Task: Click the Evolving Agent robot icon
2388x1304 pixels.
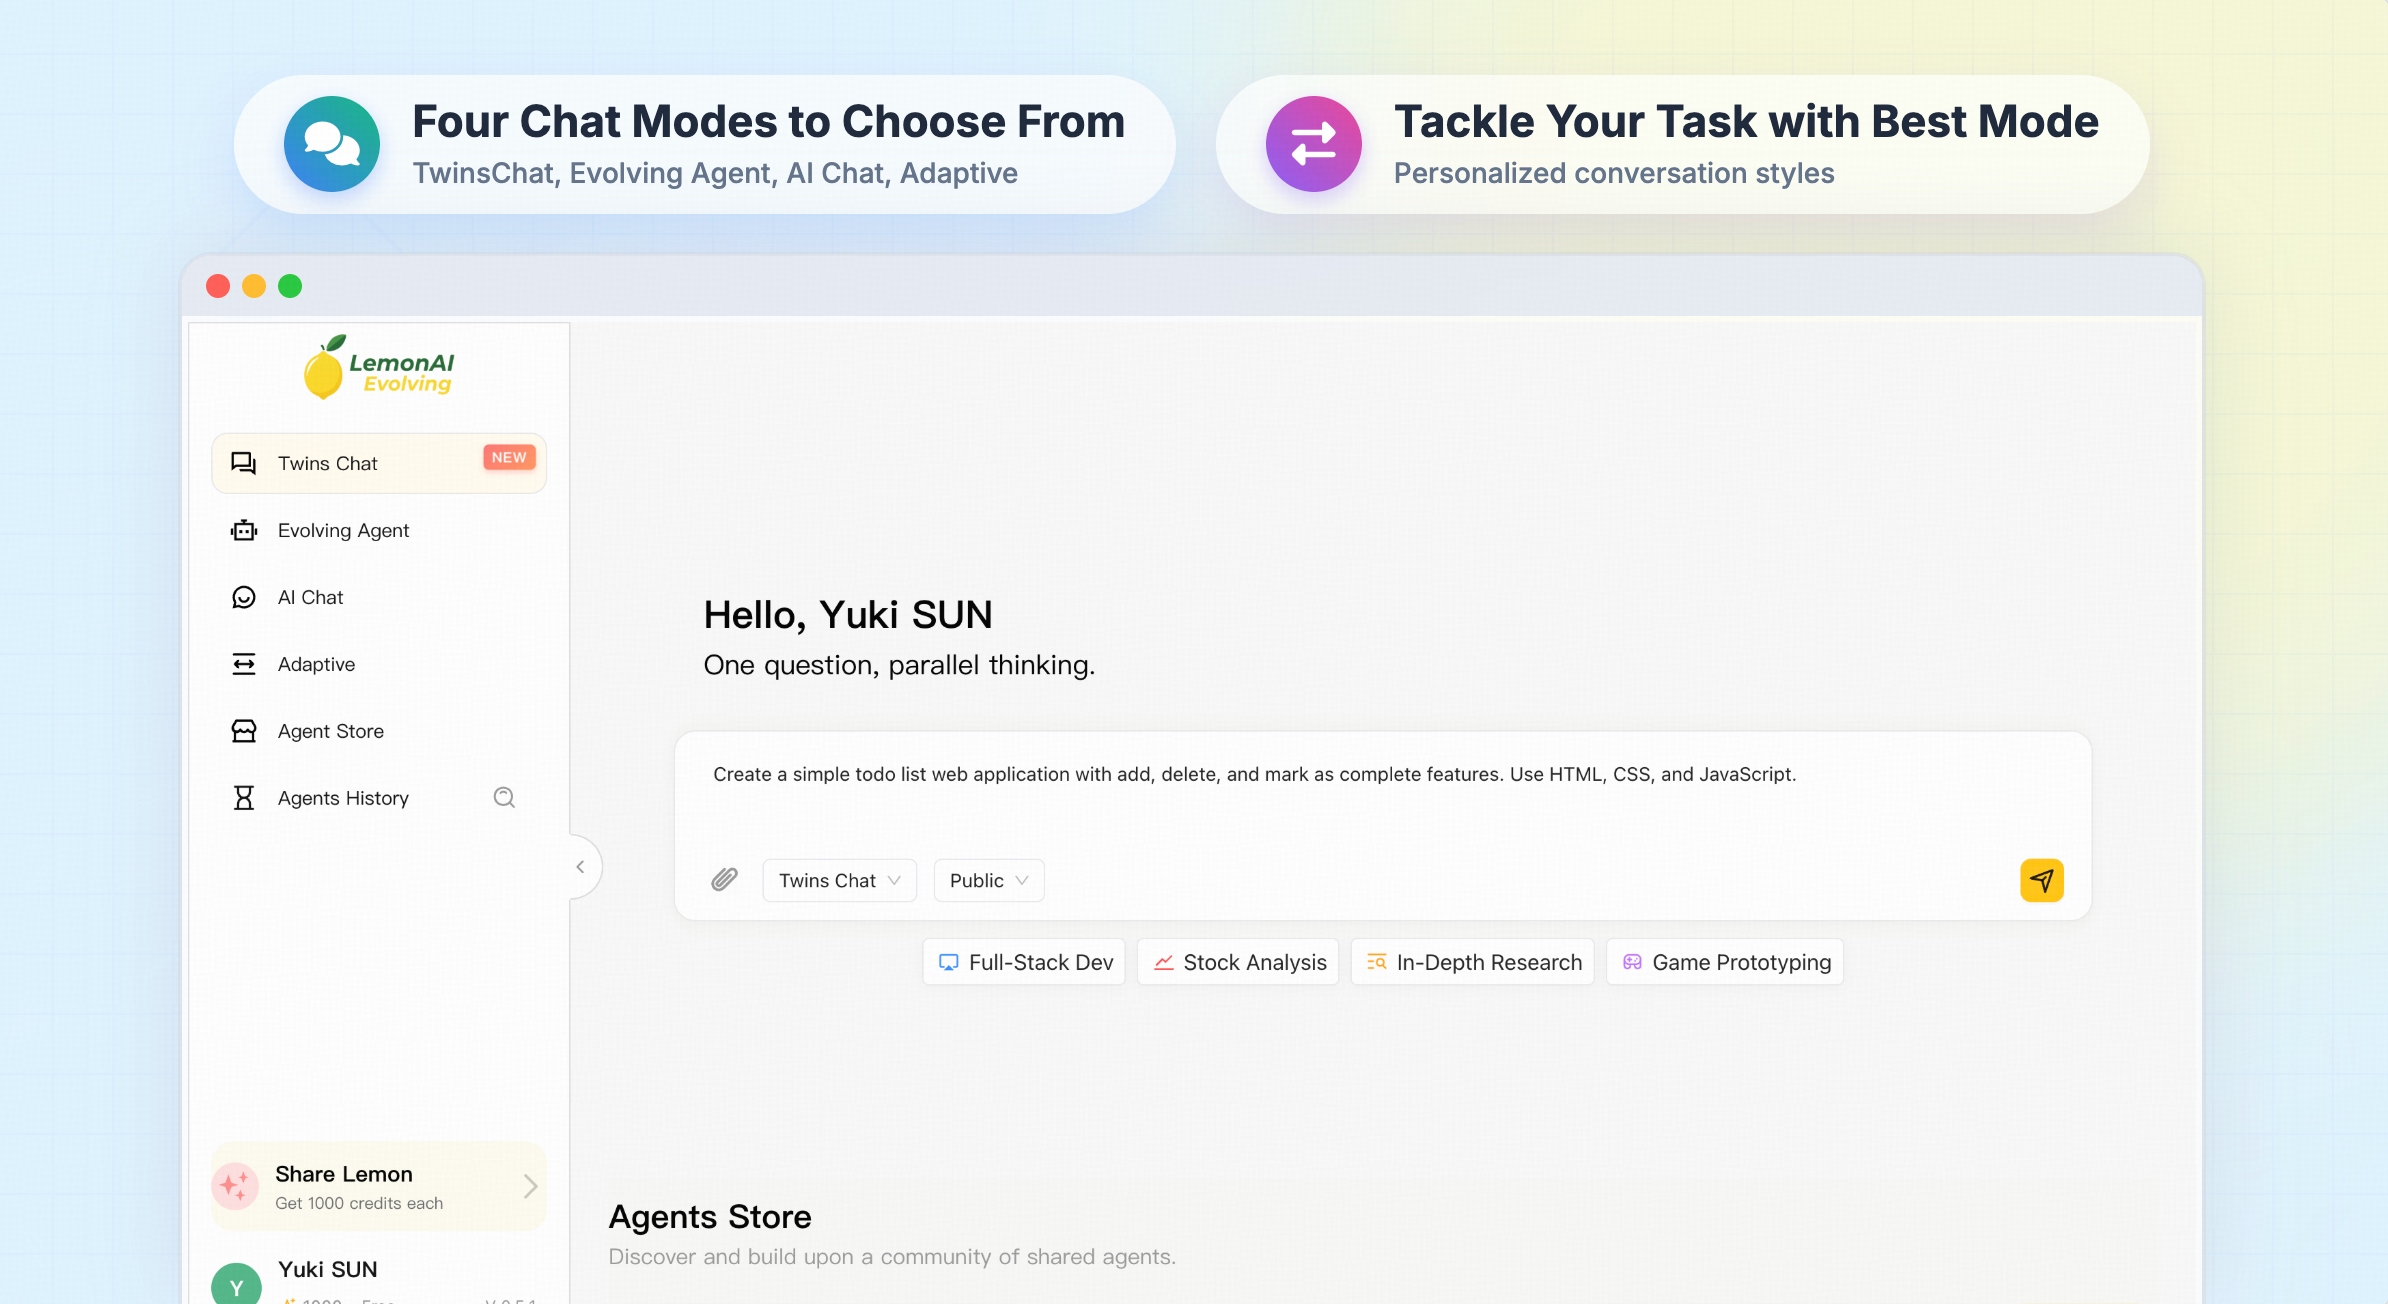Action: tap(244, 530)
